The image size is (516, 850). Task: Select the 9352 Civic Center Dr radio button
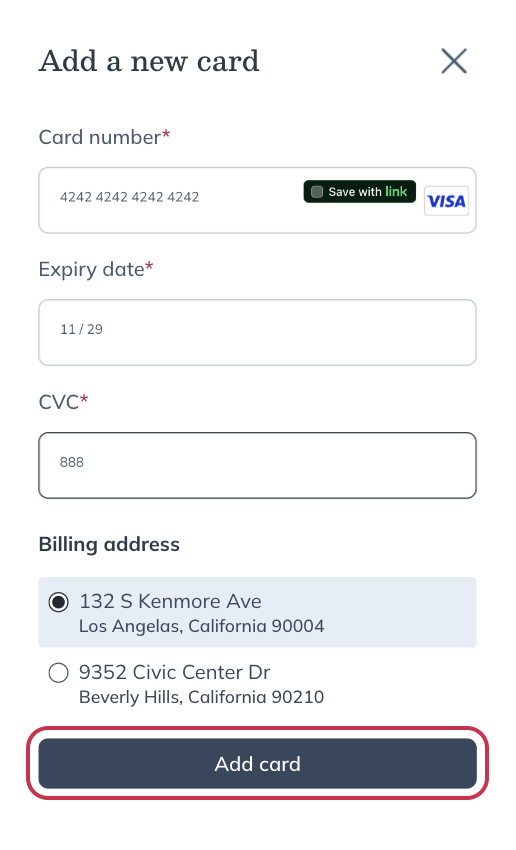(x=59, y=673)
